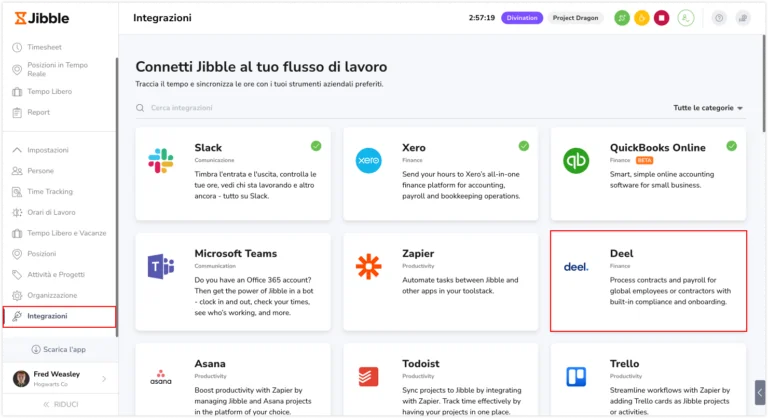Click the side panel arrow tab
Screen dimensions: 768x418
(x=760, y=393)
